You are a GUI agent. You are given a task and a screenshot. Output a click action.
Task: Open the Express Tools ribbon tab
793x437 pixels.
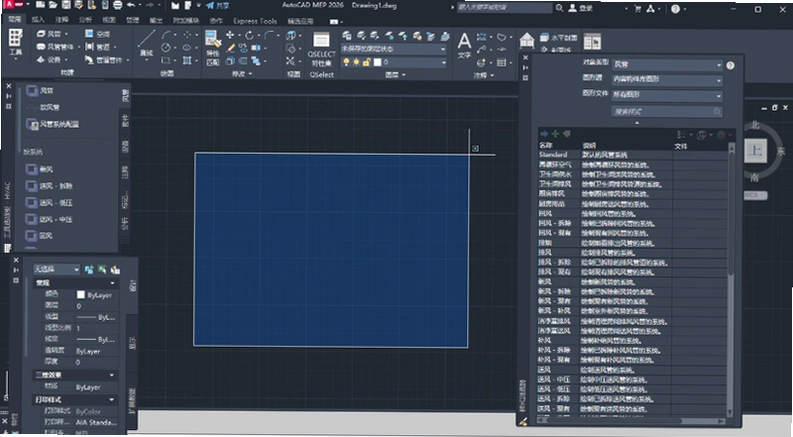tap(255, 21)
